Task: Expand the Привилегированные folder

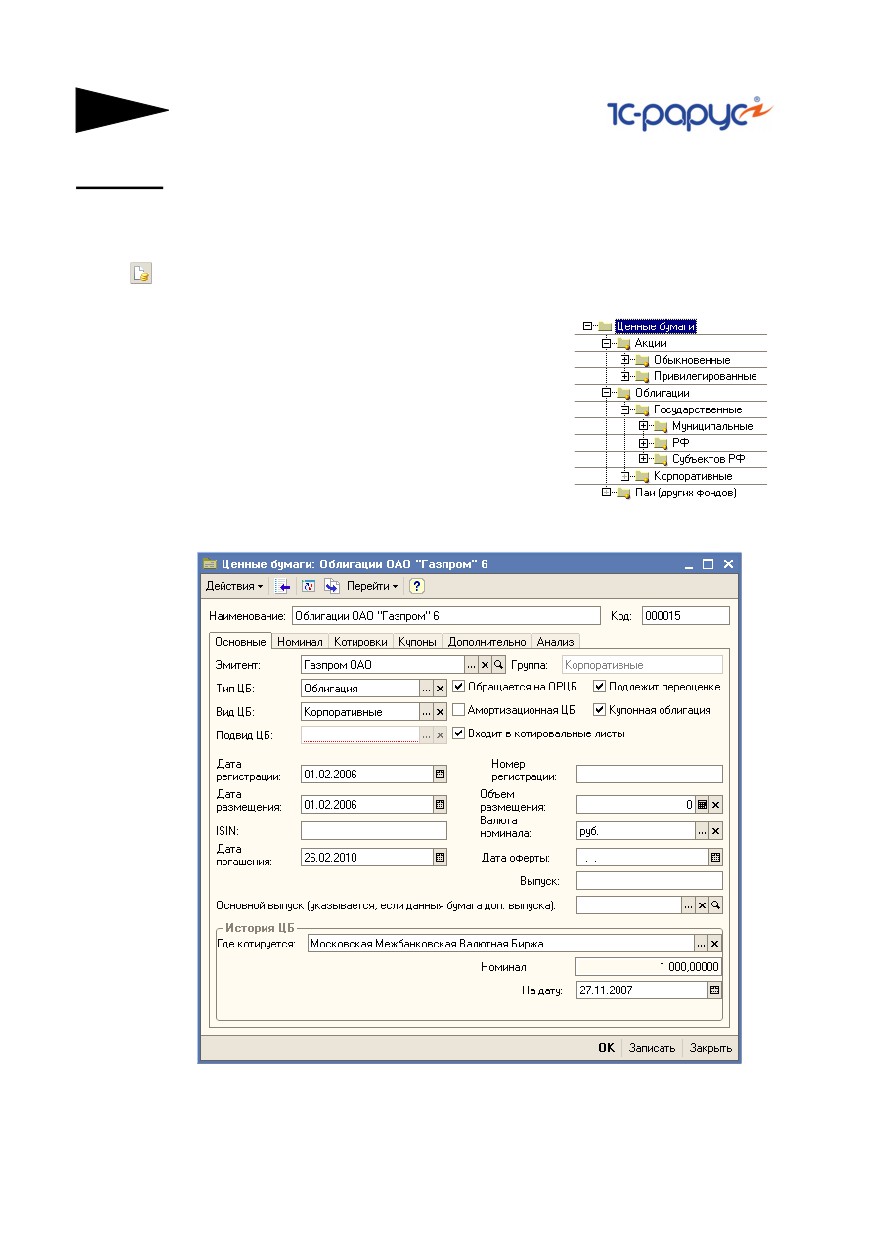Action: tap(625, 376)
